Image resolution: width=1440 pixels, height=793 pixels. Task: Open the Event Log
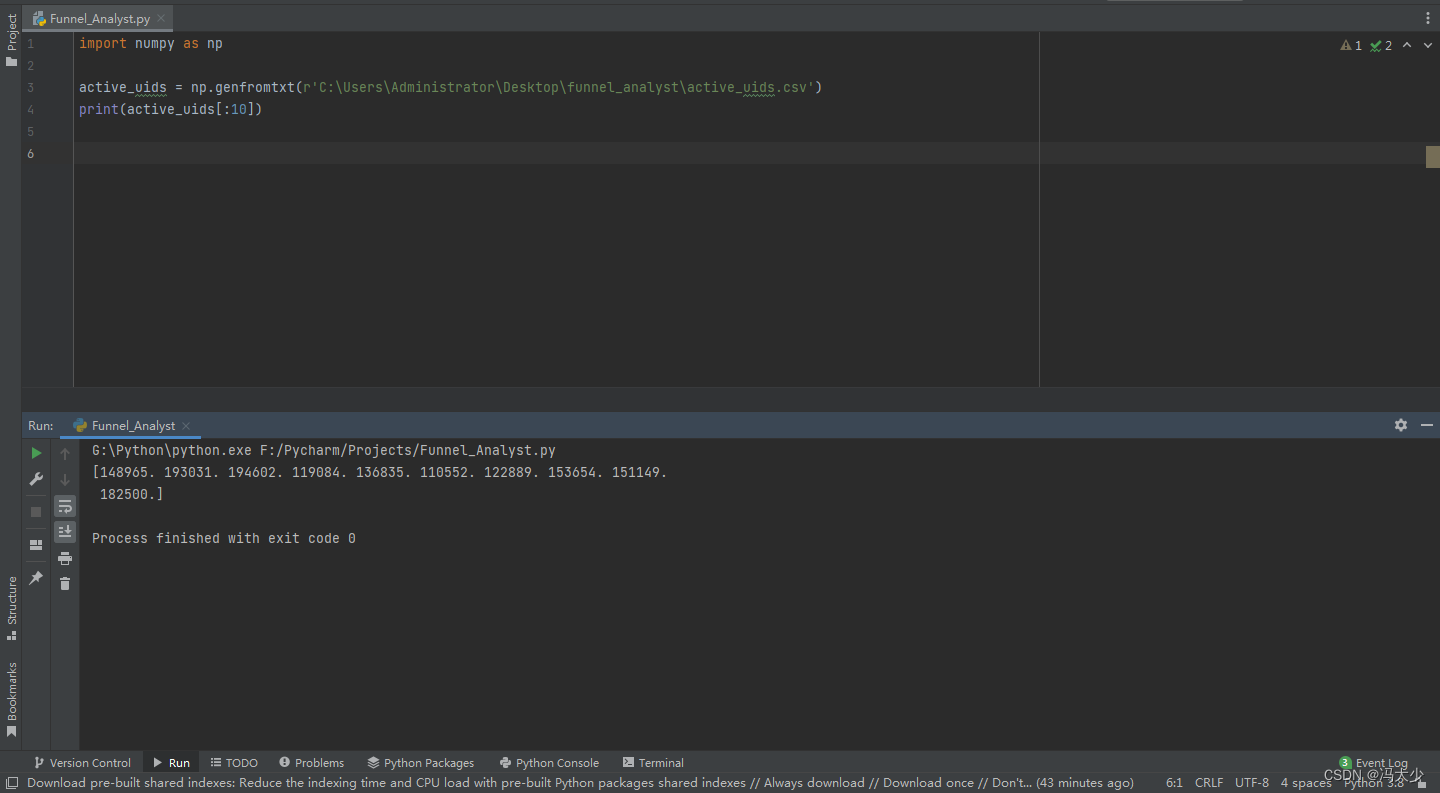1373,763
